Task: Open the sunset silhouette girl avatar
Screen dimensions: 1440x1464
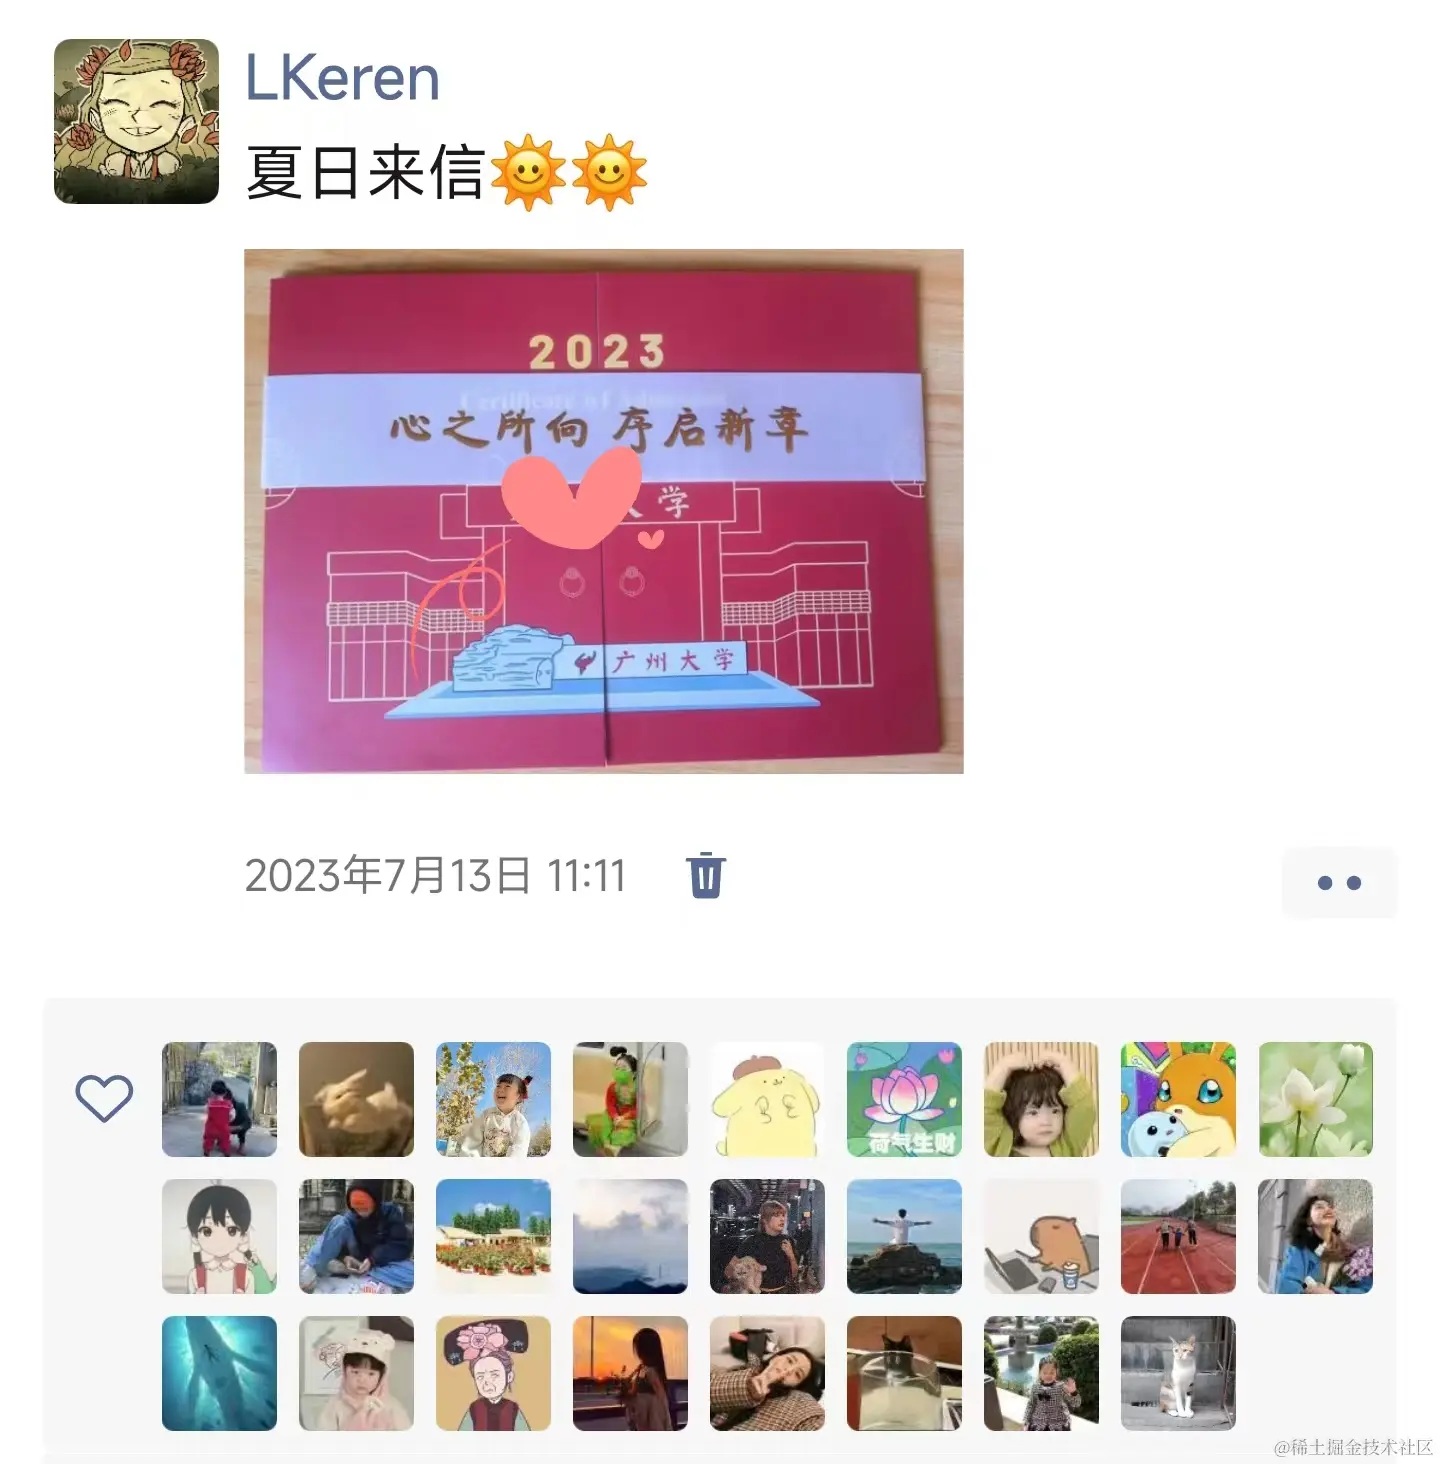Action: click(630, 1373)
